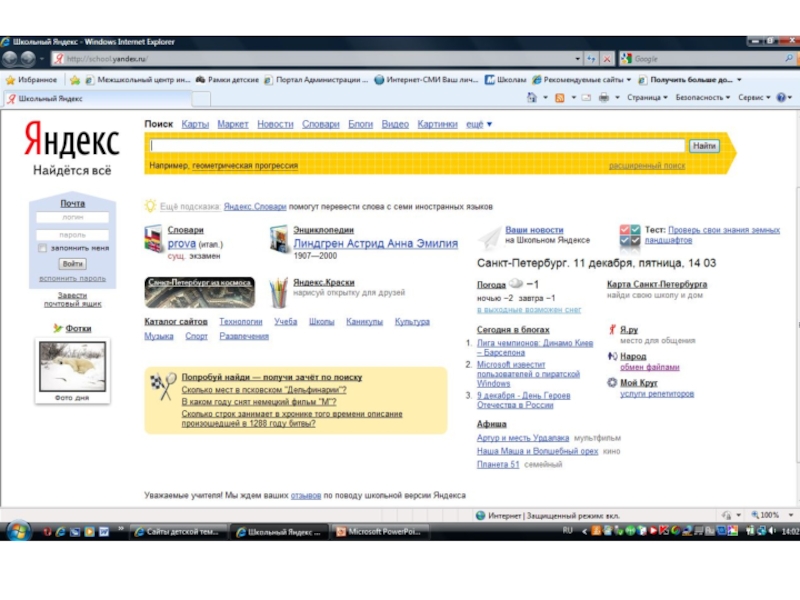Select the Новости tab above search
This screenshot has height=600, width=800.
[275, 124]
